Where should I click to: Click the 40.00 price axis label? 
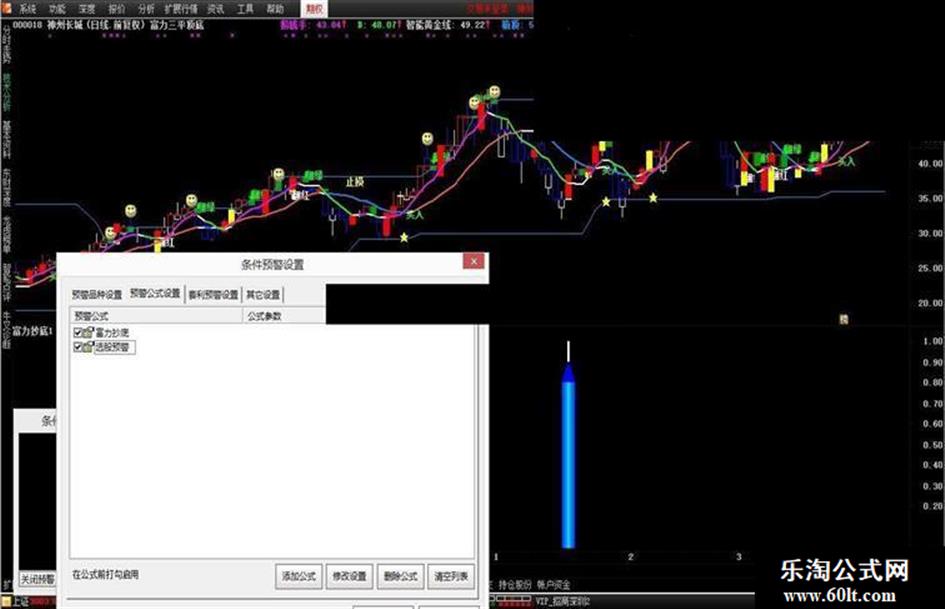[x=929, y=163]
